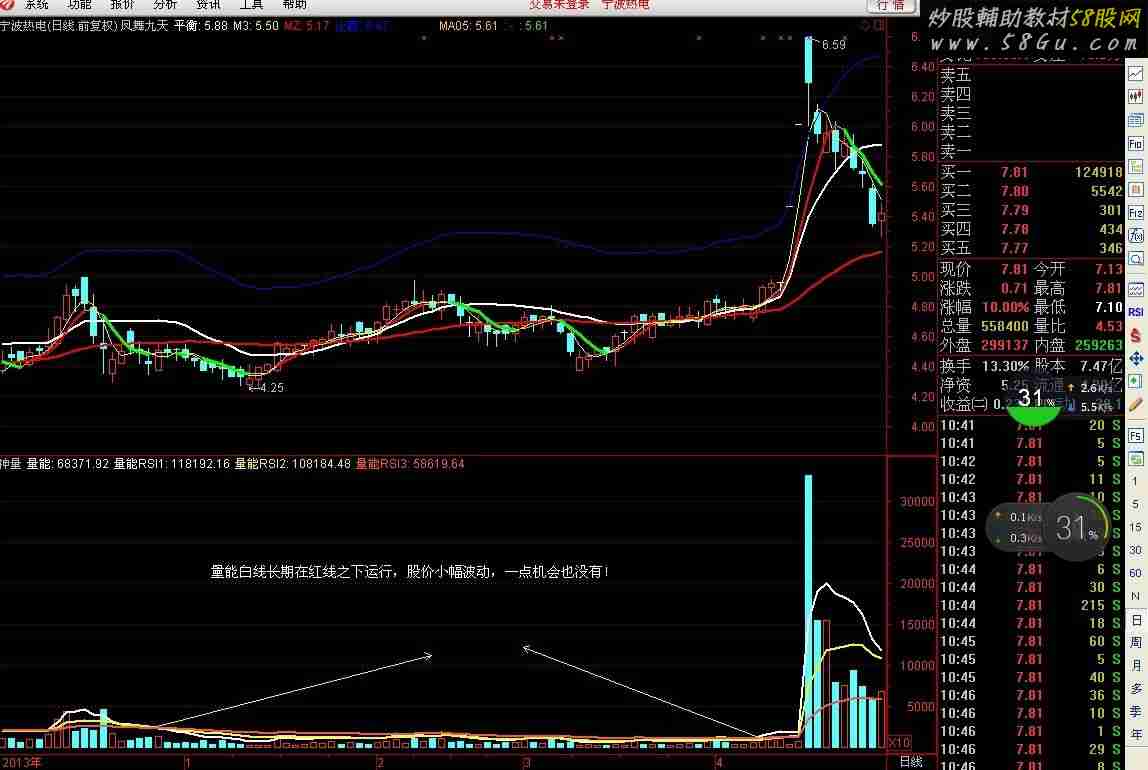1148x770 pixels.
Task: Click the 买三 bid price 7.79
Action: [1015, 210]
